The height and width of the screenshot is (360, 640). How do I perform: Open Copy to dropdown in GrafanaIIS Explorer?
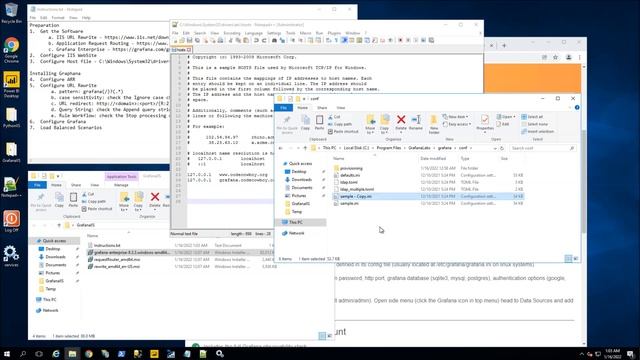(138, 202)
